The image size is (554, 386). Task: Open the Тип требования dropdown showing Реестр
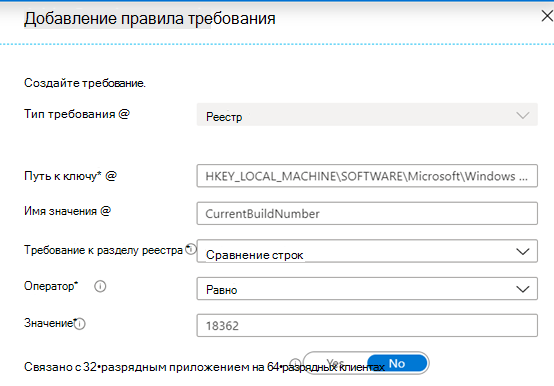click(x=367, y=114)
